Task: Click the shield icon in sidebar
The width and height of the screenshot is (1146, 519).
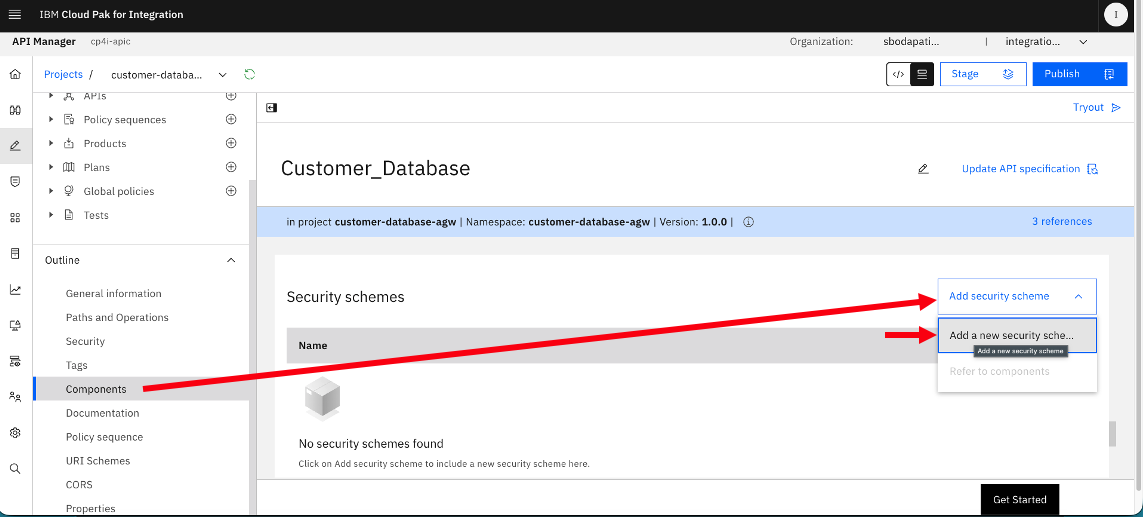Action: point(15,181)
